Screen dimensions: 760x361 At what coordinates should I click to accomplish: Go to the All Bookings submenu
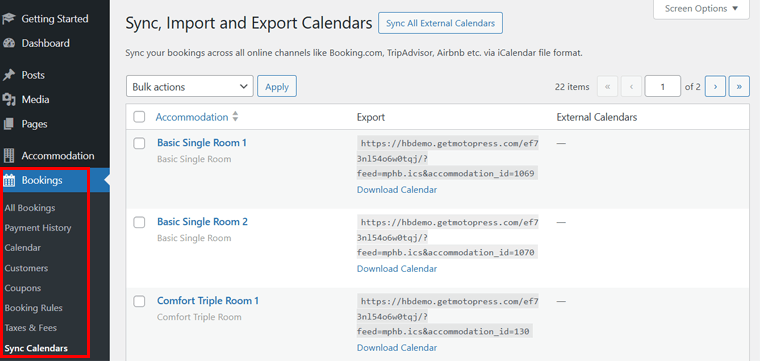[x=30, y=208]
